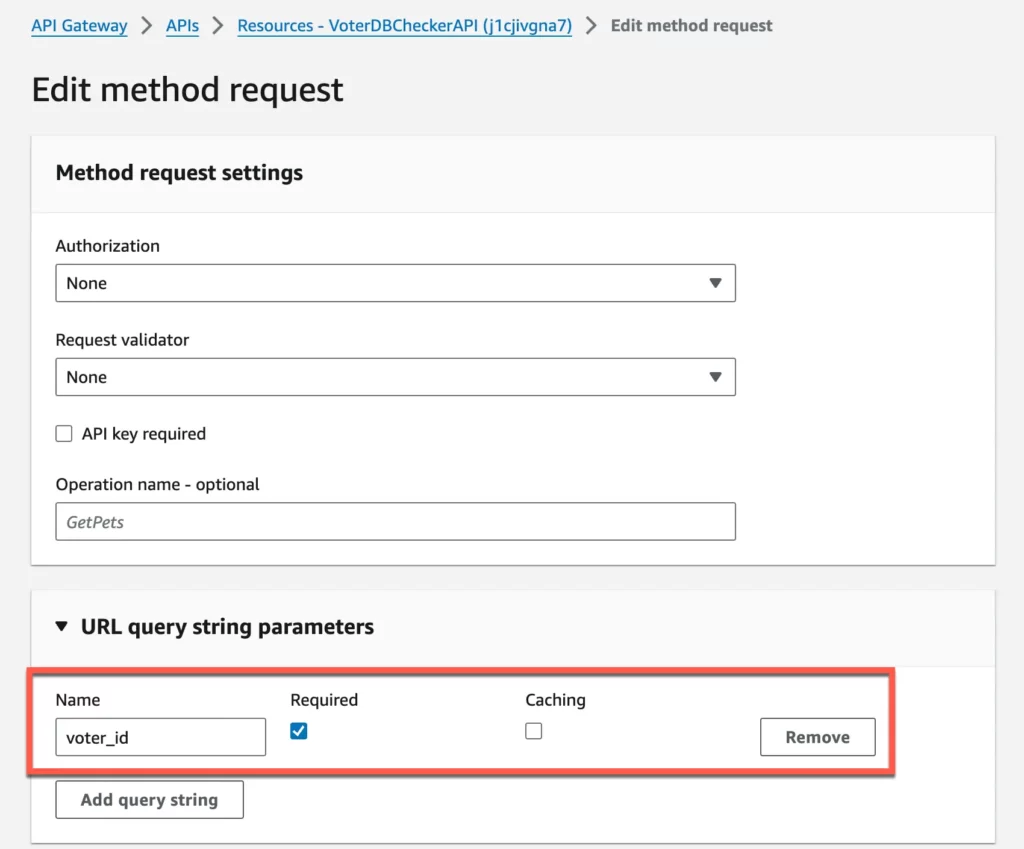Click the 'Name' column header

click(78, 699)
